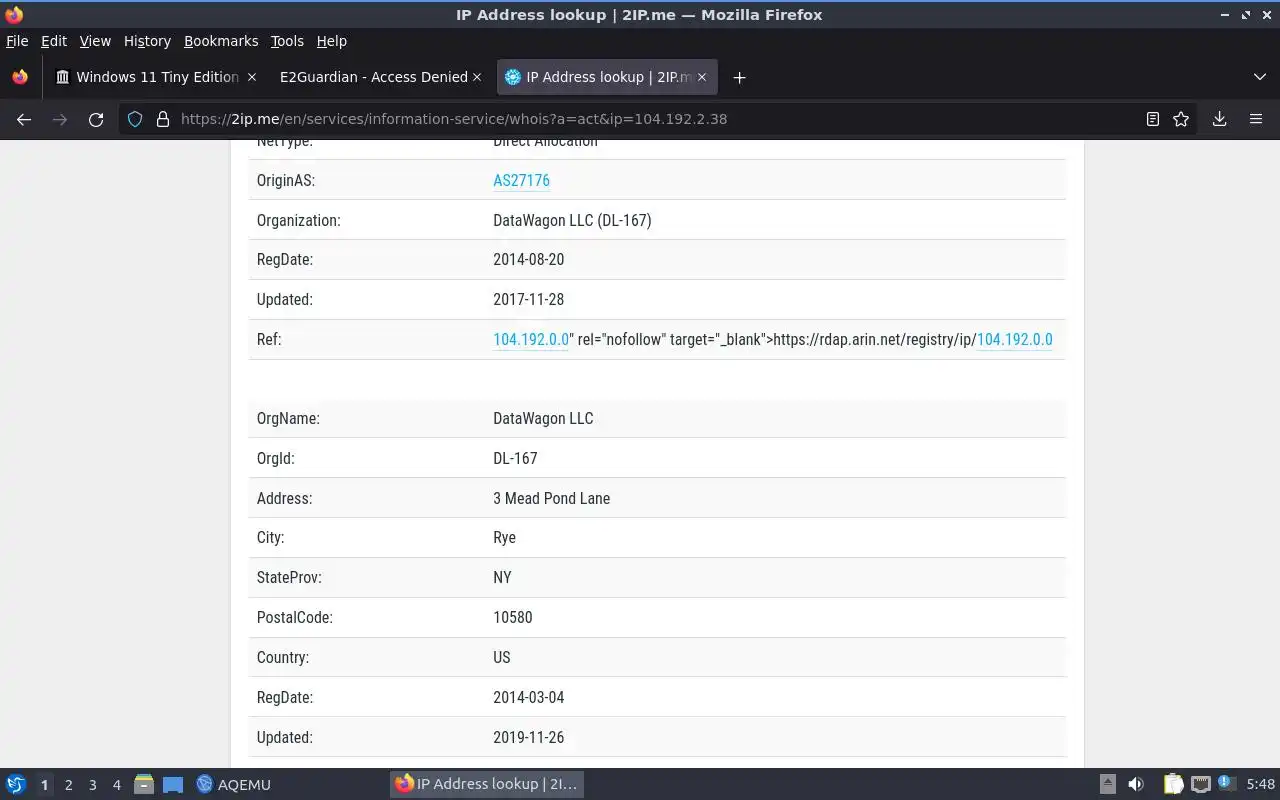The width and height of the screenshot is (1280, 800).
Task: Bookmark this page with the star icon
Action: point(1181,119)
